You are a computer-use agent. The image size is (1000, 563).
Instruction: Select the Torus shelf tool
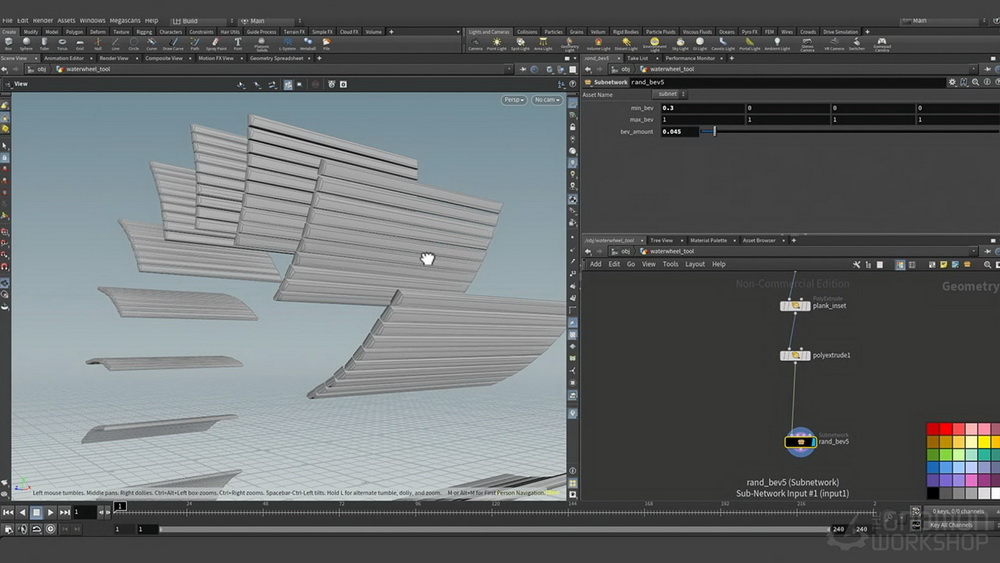(x=62, y=43)
